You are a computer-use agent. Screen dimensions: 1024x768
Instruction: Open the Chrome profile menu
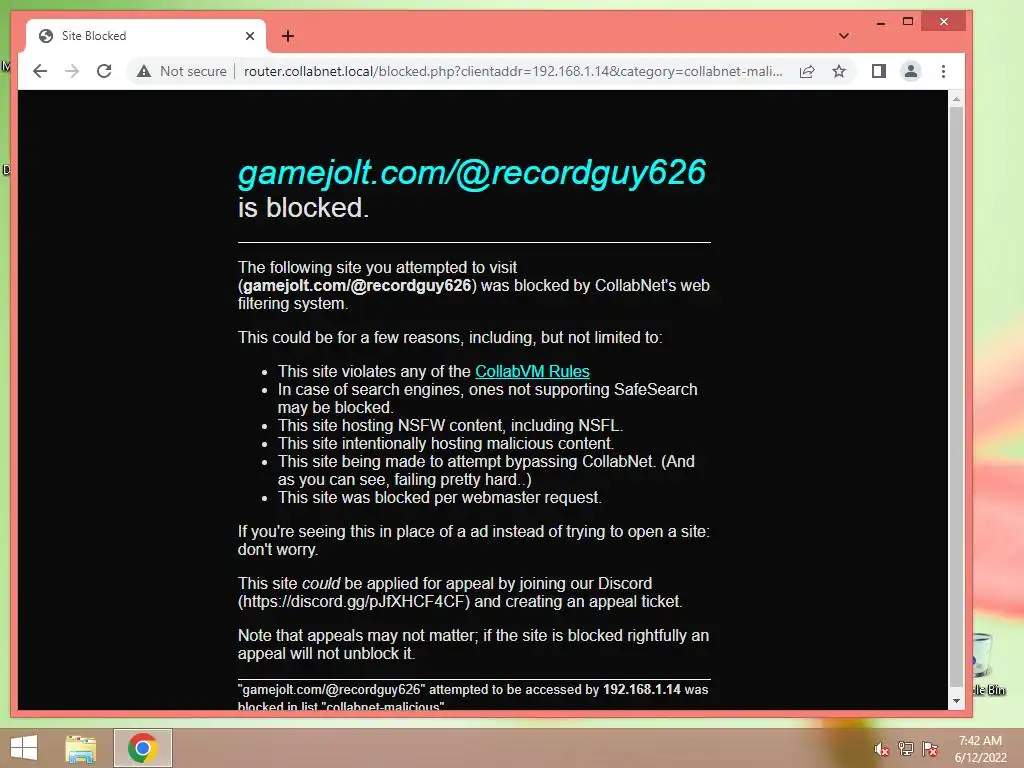pos(911,71)
